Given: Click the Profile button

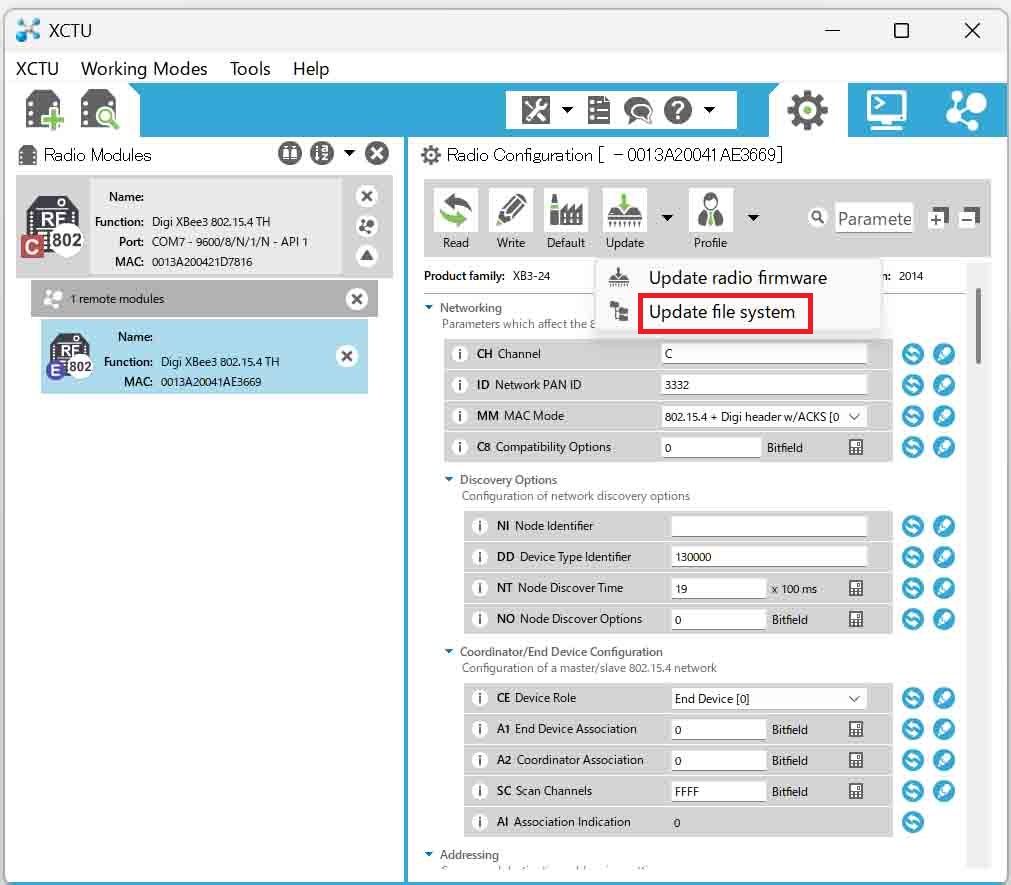Looking at the screenshot, I should (x=711, y=219).
